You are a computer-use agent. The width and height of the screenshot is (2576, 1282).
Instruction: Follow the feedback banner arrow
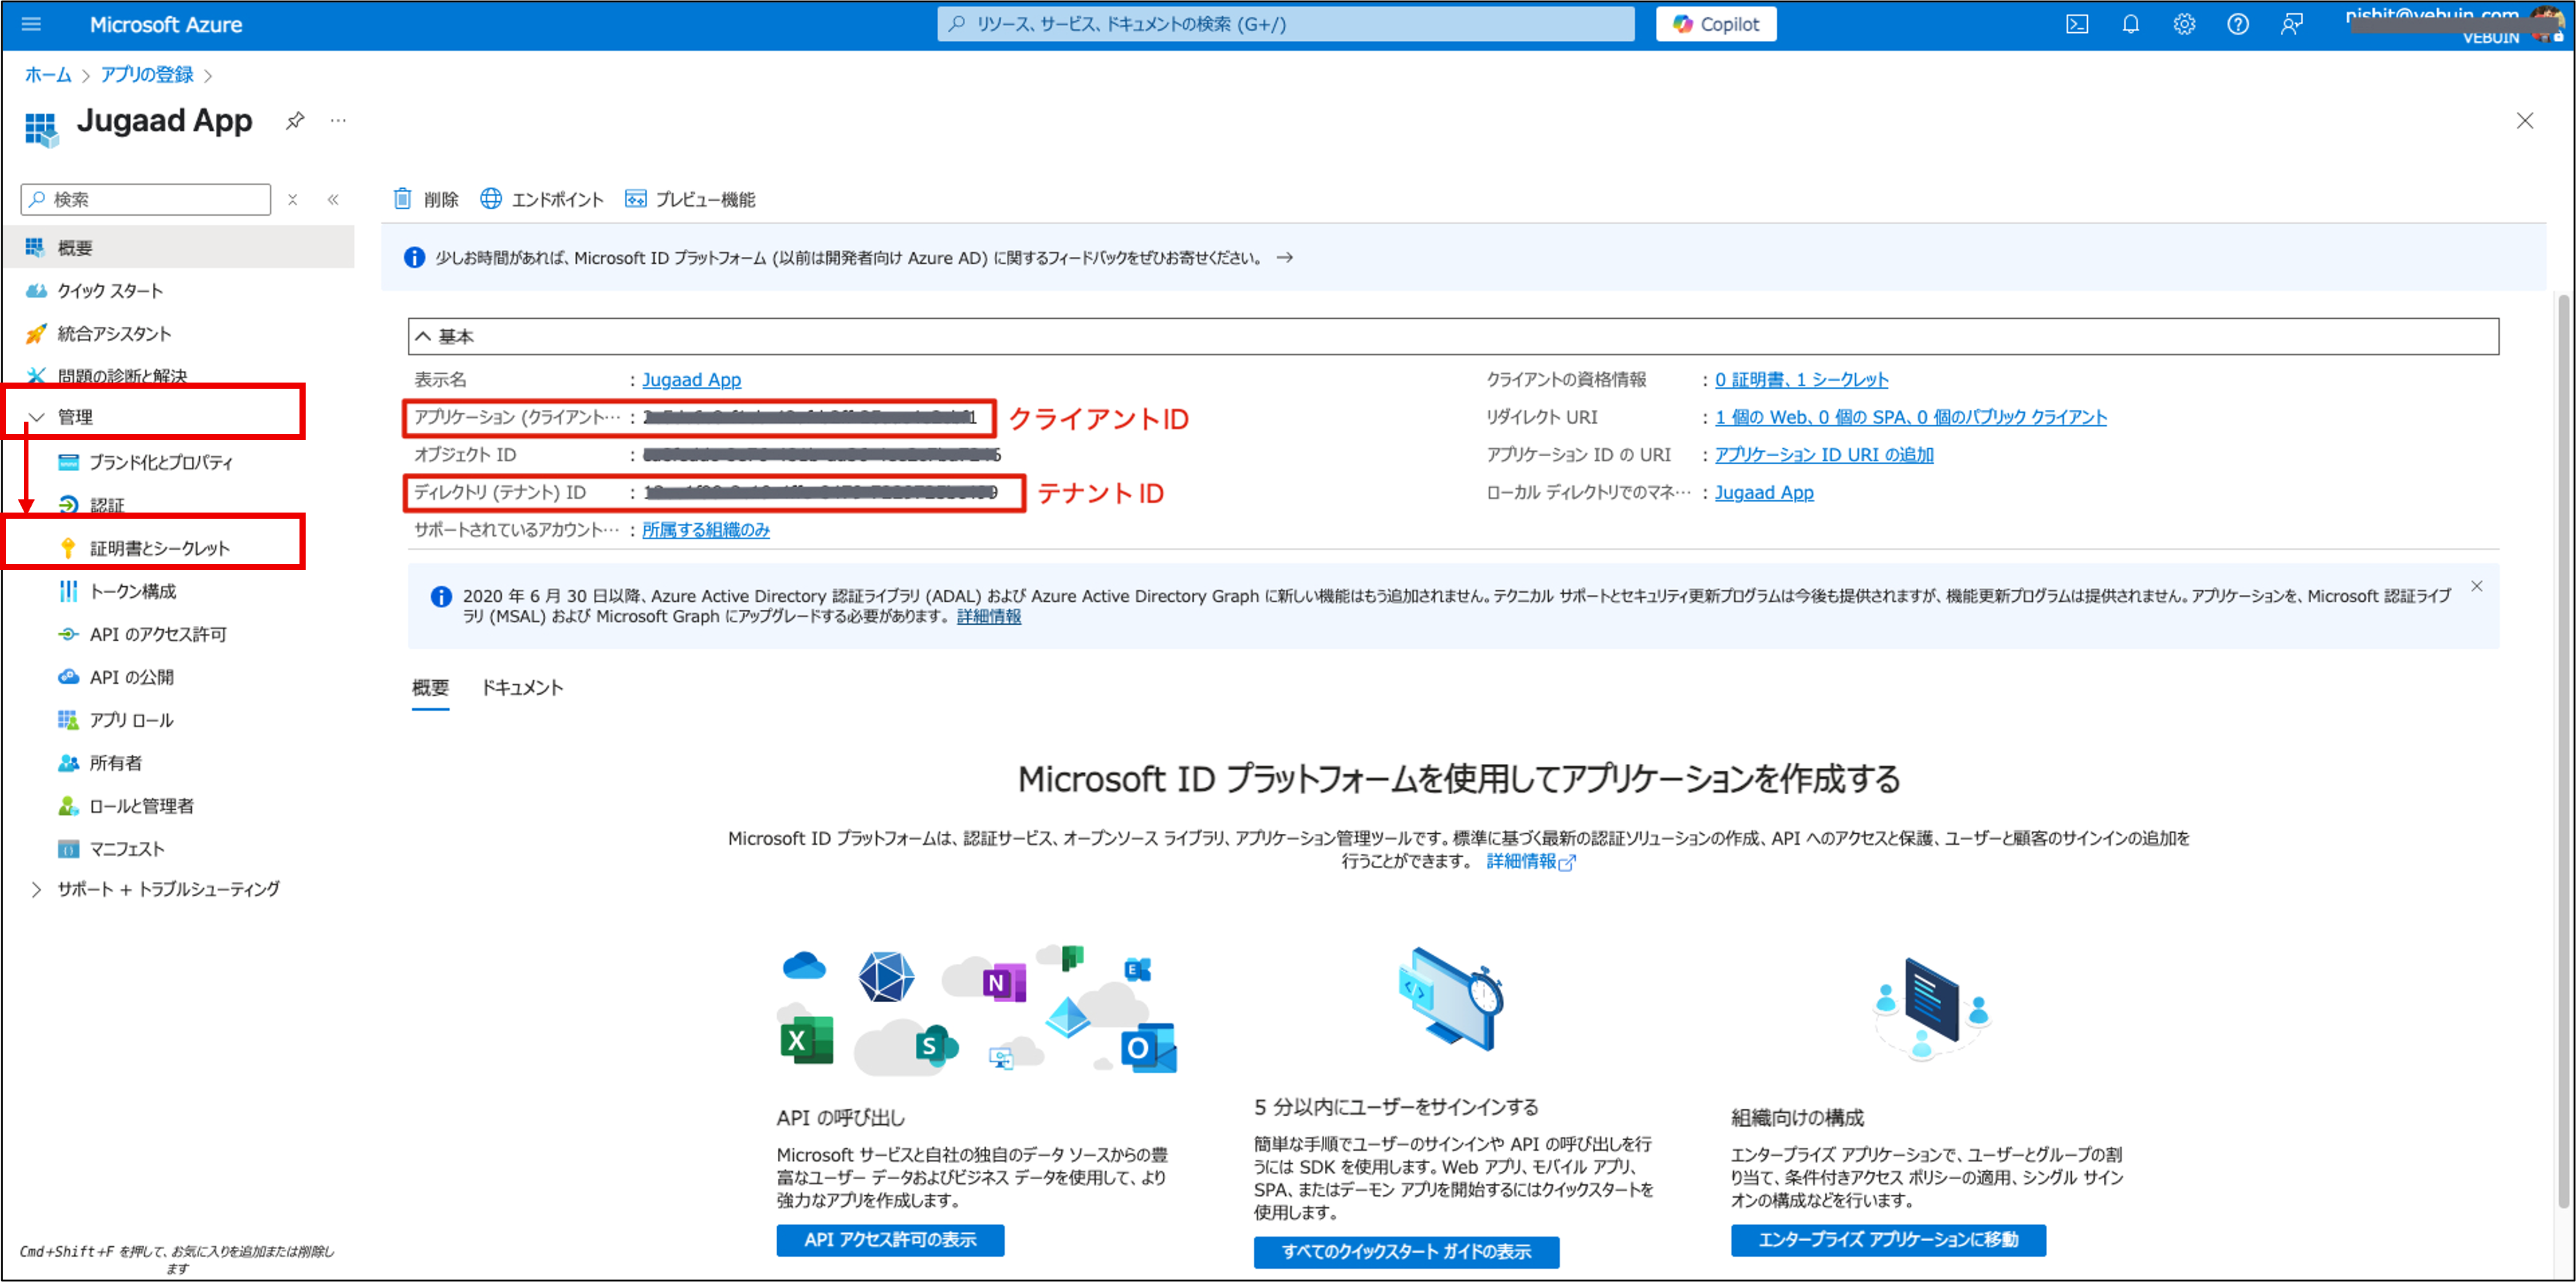pos(1285,257)
